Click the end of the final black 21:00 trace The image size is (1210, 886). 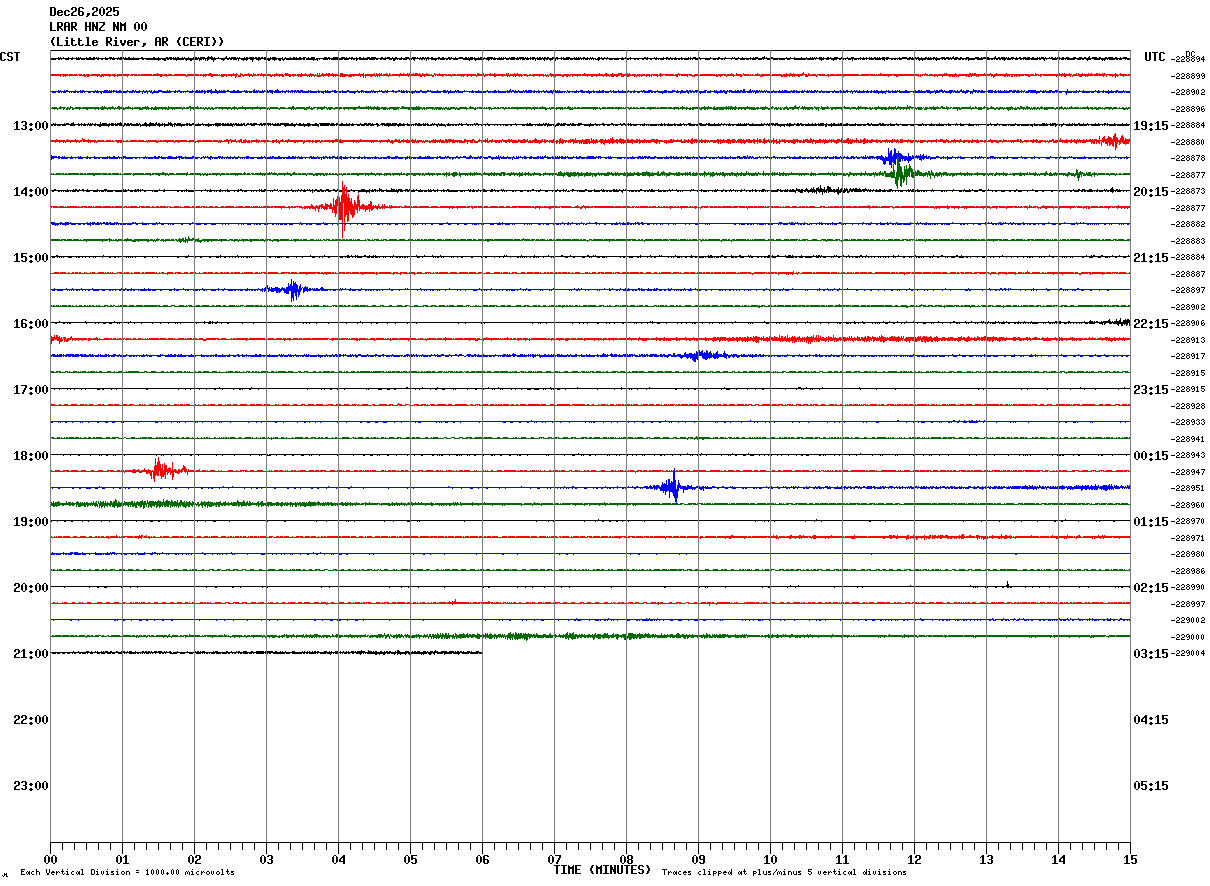tap(481, 653)
